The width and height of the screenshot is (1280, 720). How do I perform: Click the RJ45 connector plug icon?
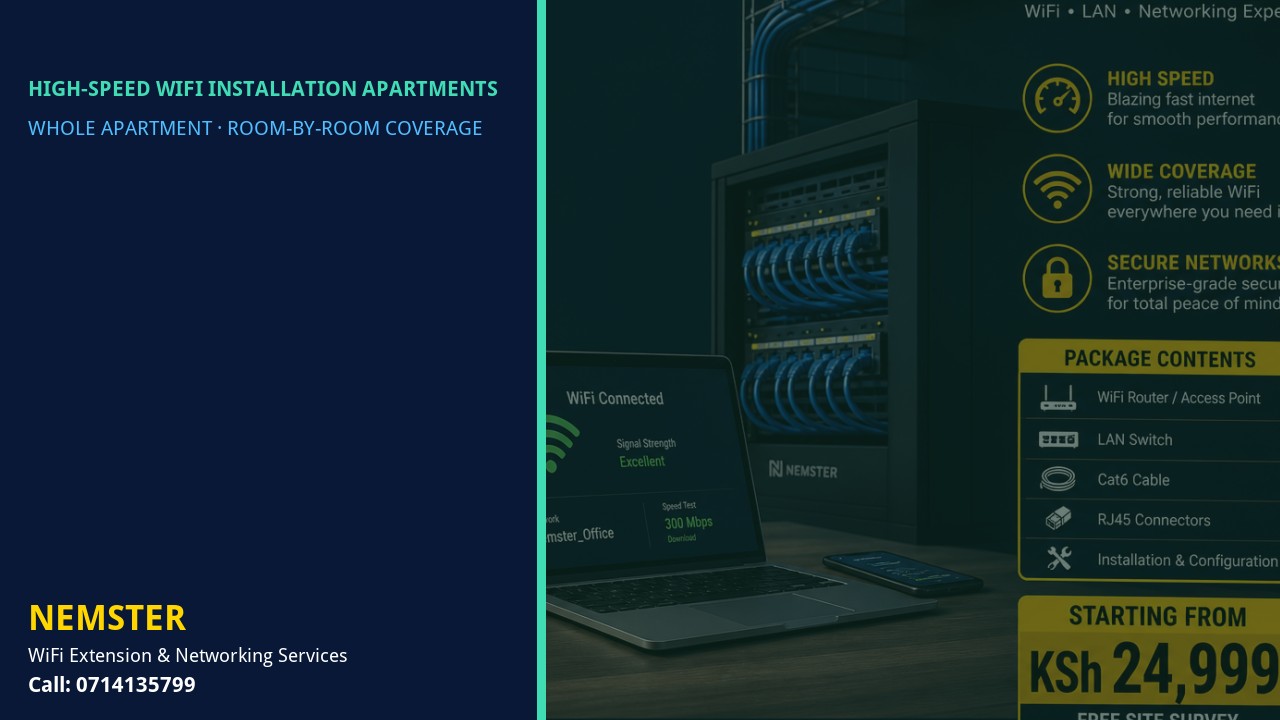click(1058, 519)
